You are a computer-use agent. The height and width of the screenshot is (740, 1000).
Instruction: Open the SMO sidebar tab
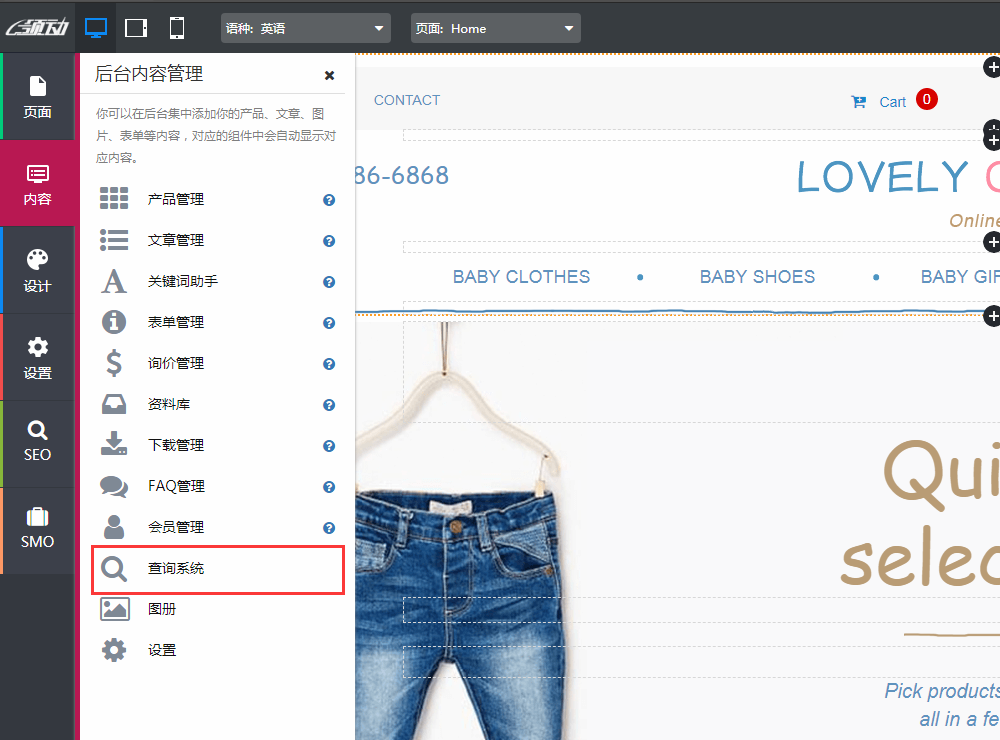(x=38, y=530)
